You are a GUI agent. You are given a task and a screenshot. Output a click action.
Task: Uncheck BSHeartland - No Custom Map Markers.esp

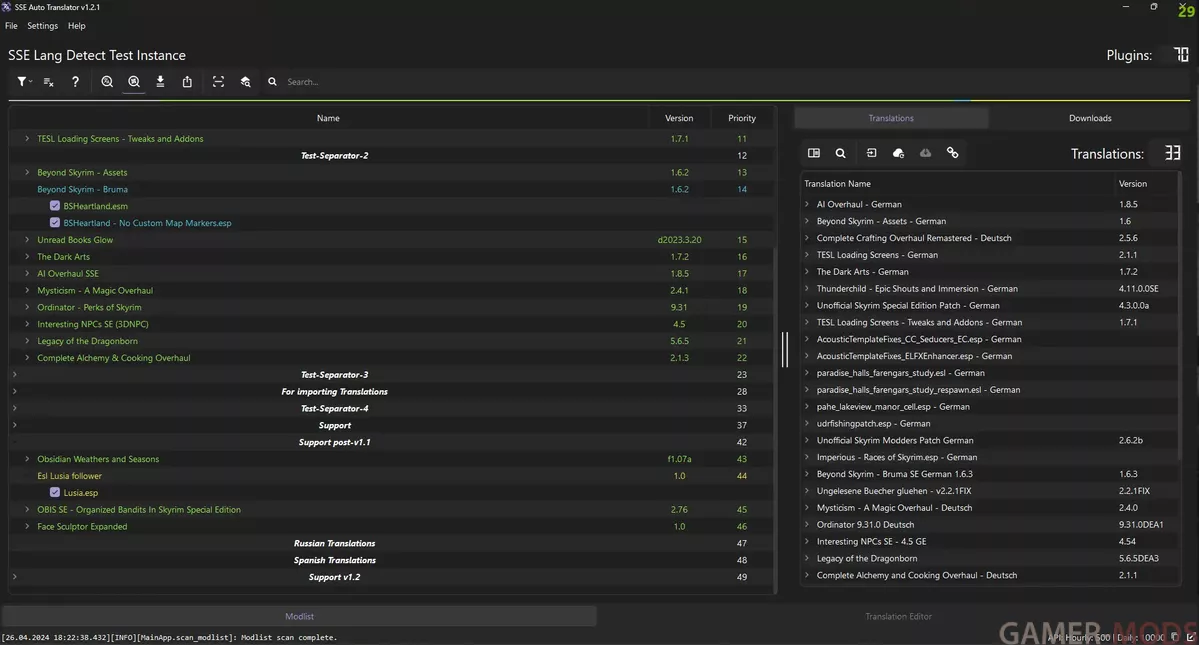pyautogui.click(x=55, y=223)
